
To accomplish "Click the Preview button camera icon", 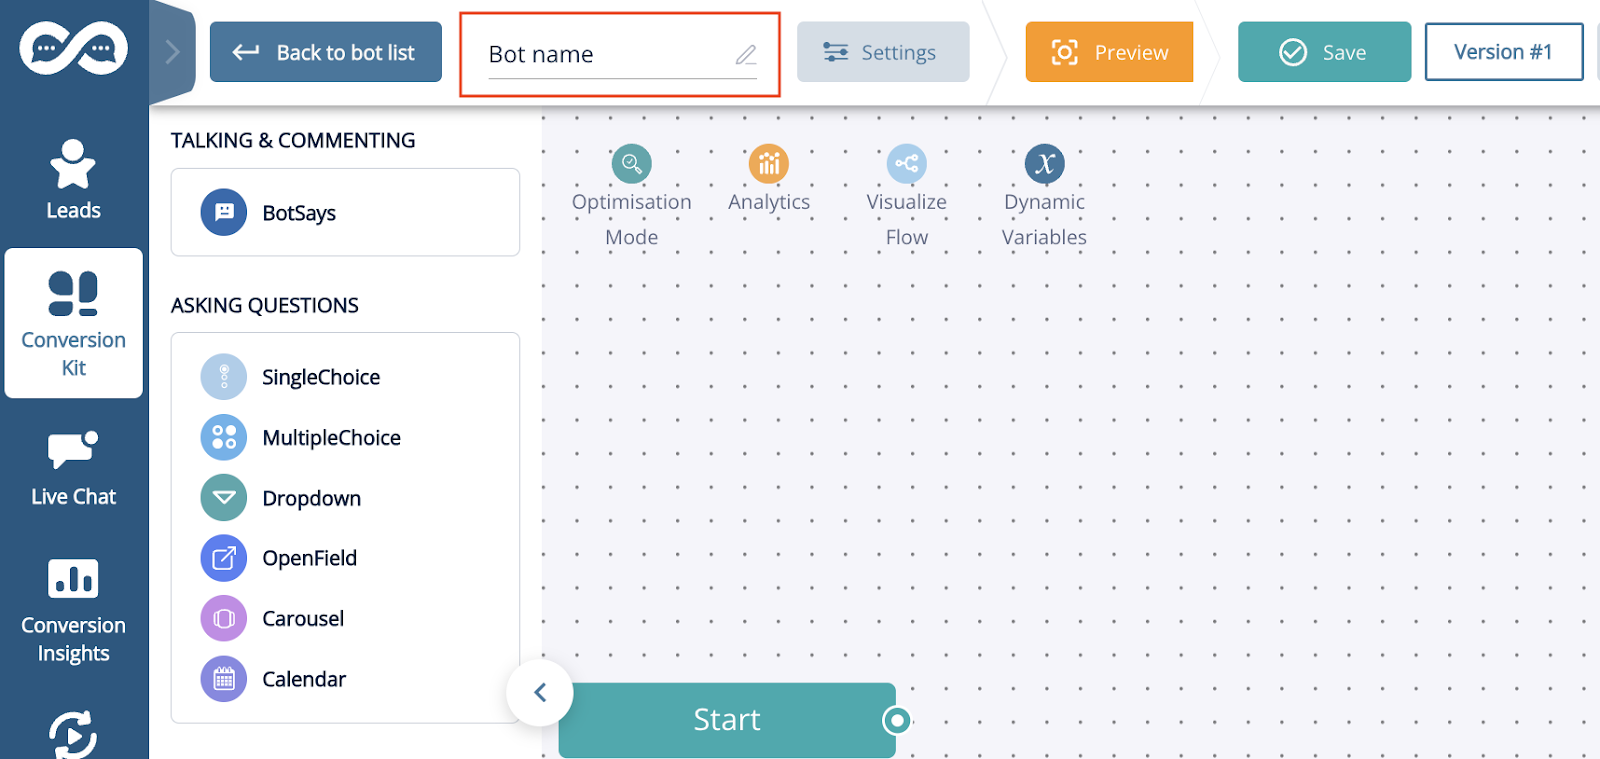I will coord(1065,52).
